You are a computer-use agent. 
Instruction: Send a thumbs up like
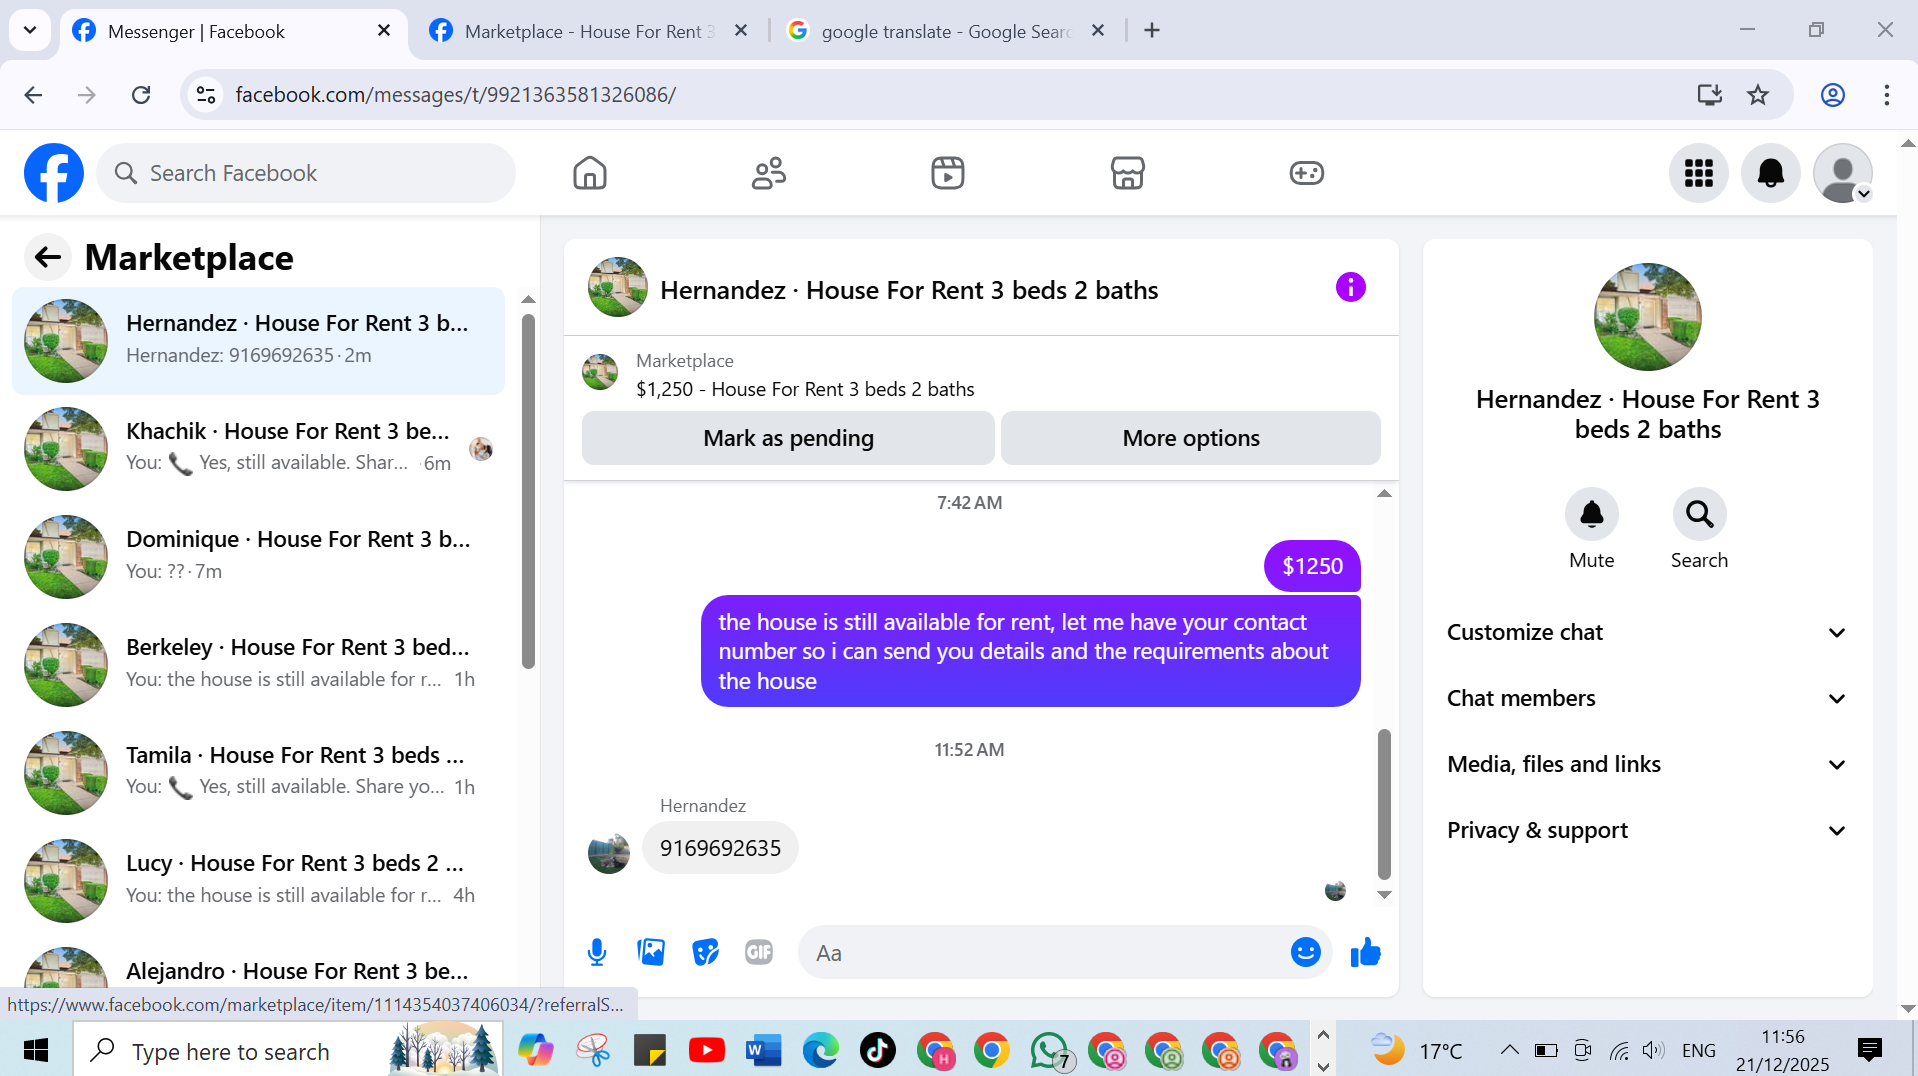point(1365,952)
